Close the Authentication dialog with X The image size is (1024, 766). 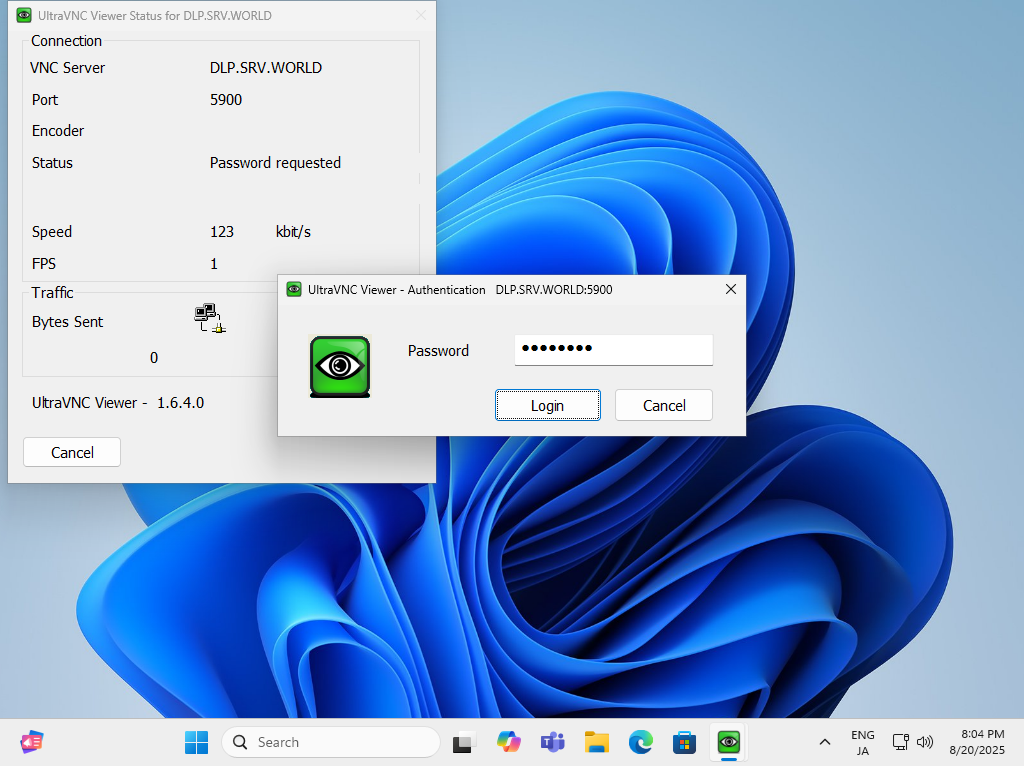(731, 289)
